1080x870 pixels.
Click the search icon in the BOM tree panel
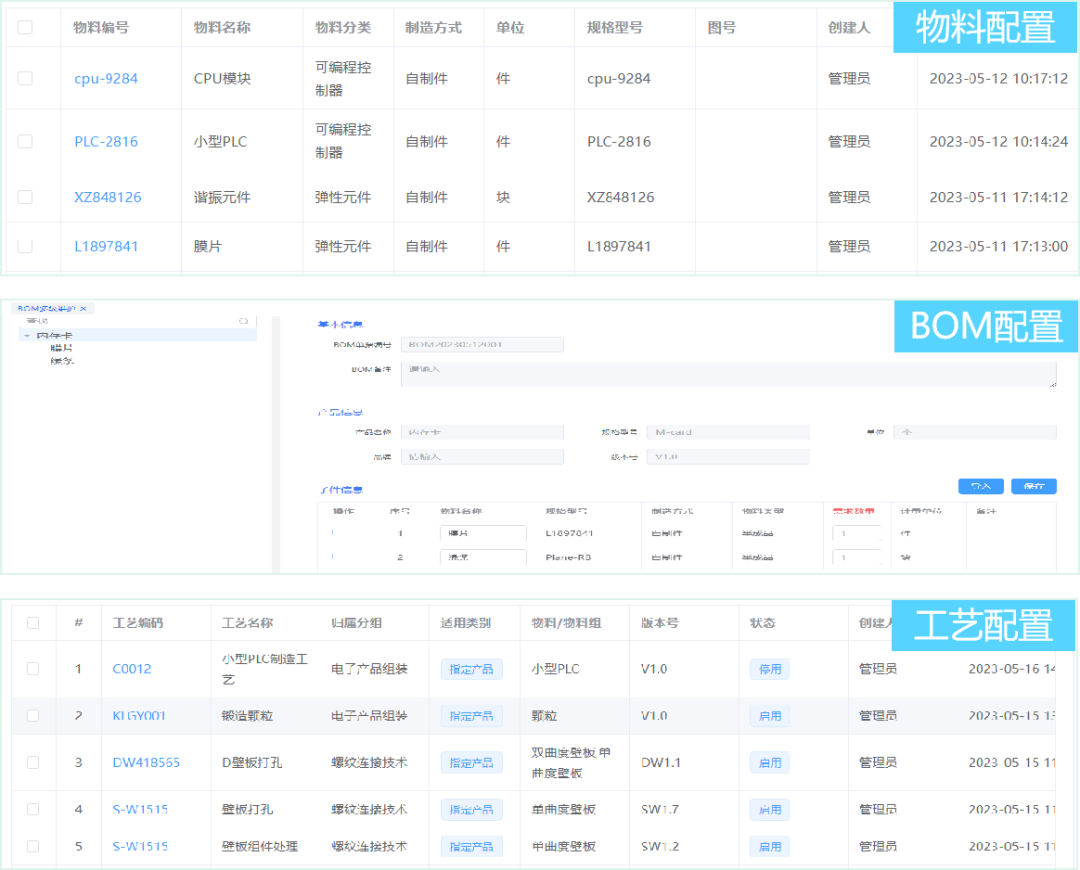(x=244, y=321)
